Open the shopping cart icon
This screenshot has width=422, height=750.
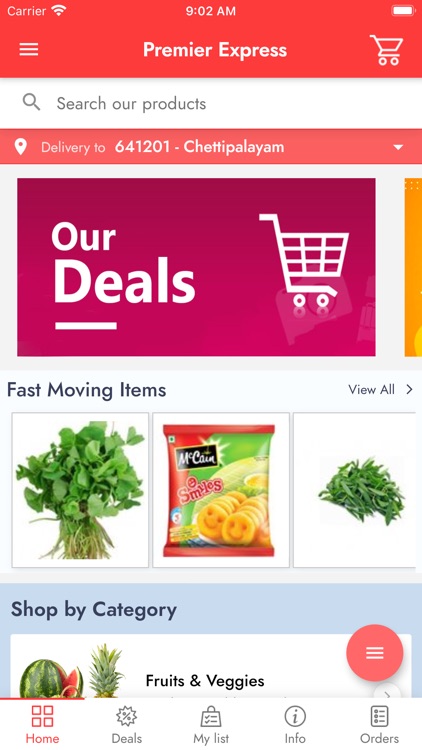[386, 50]
